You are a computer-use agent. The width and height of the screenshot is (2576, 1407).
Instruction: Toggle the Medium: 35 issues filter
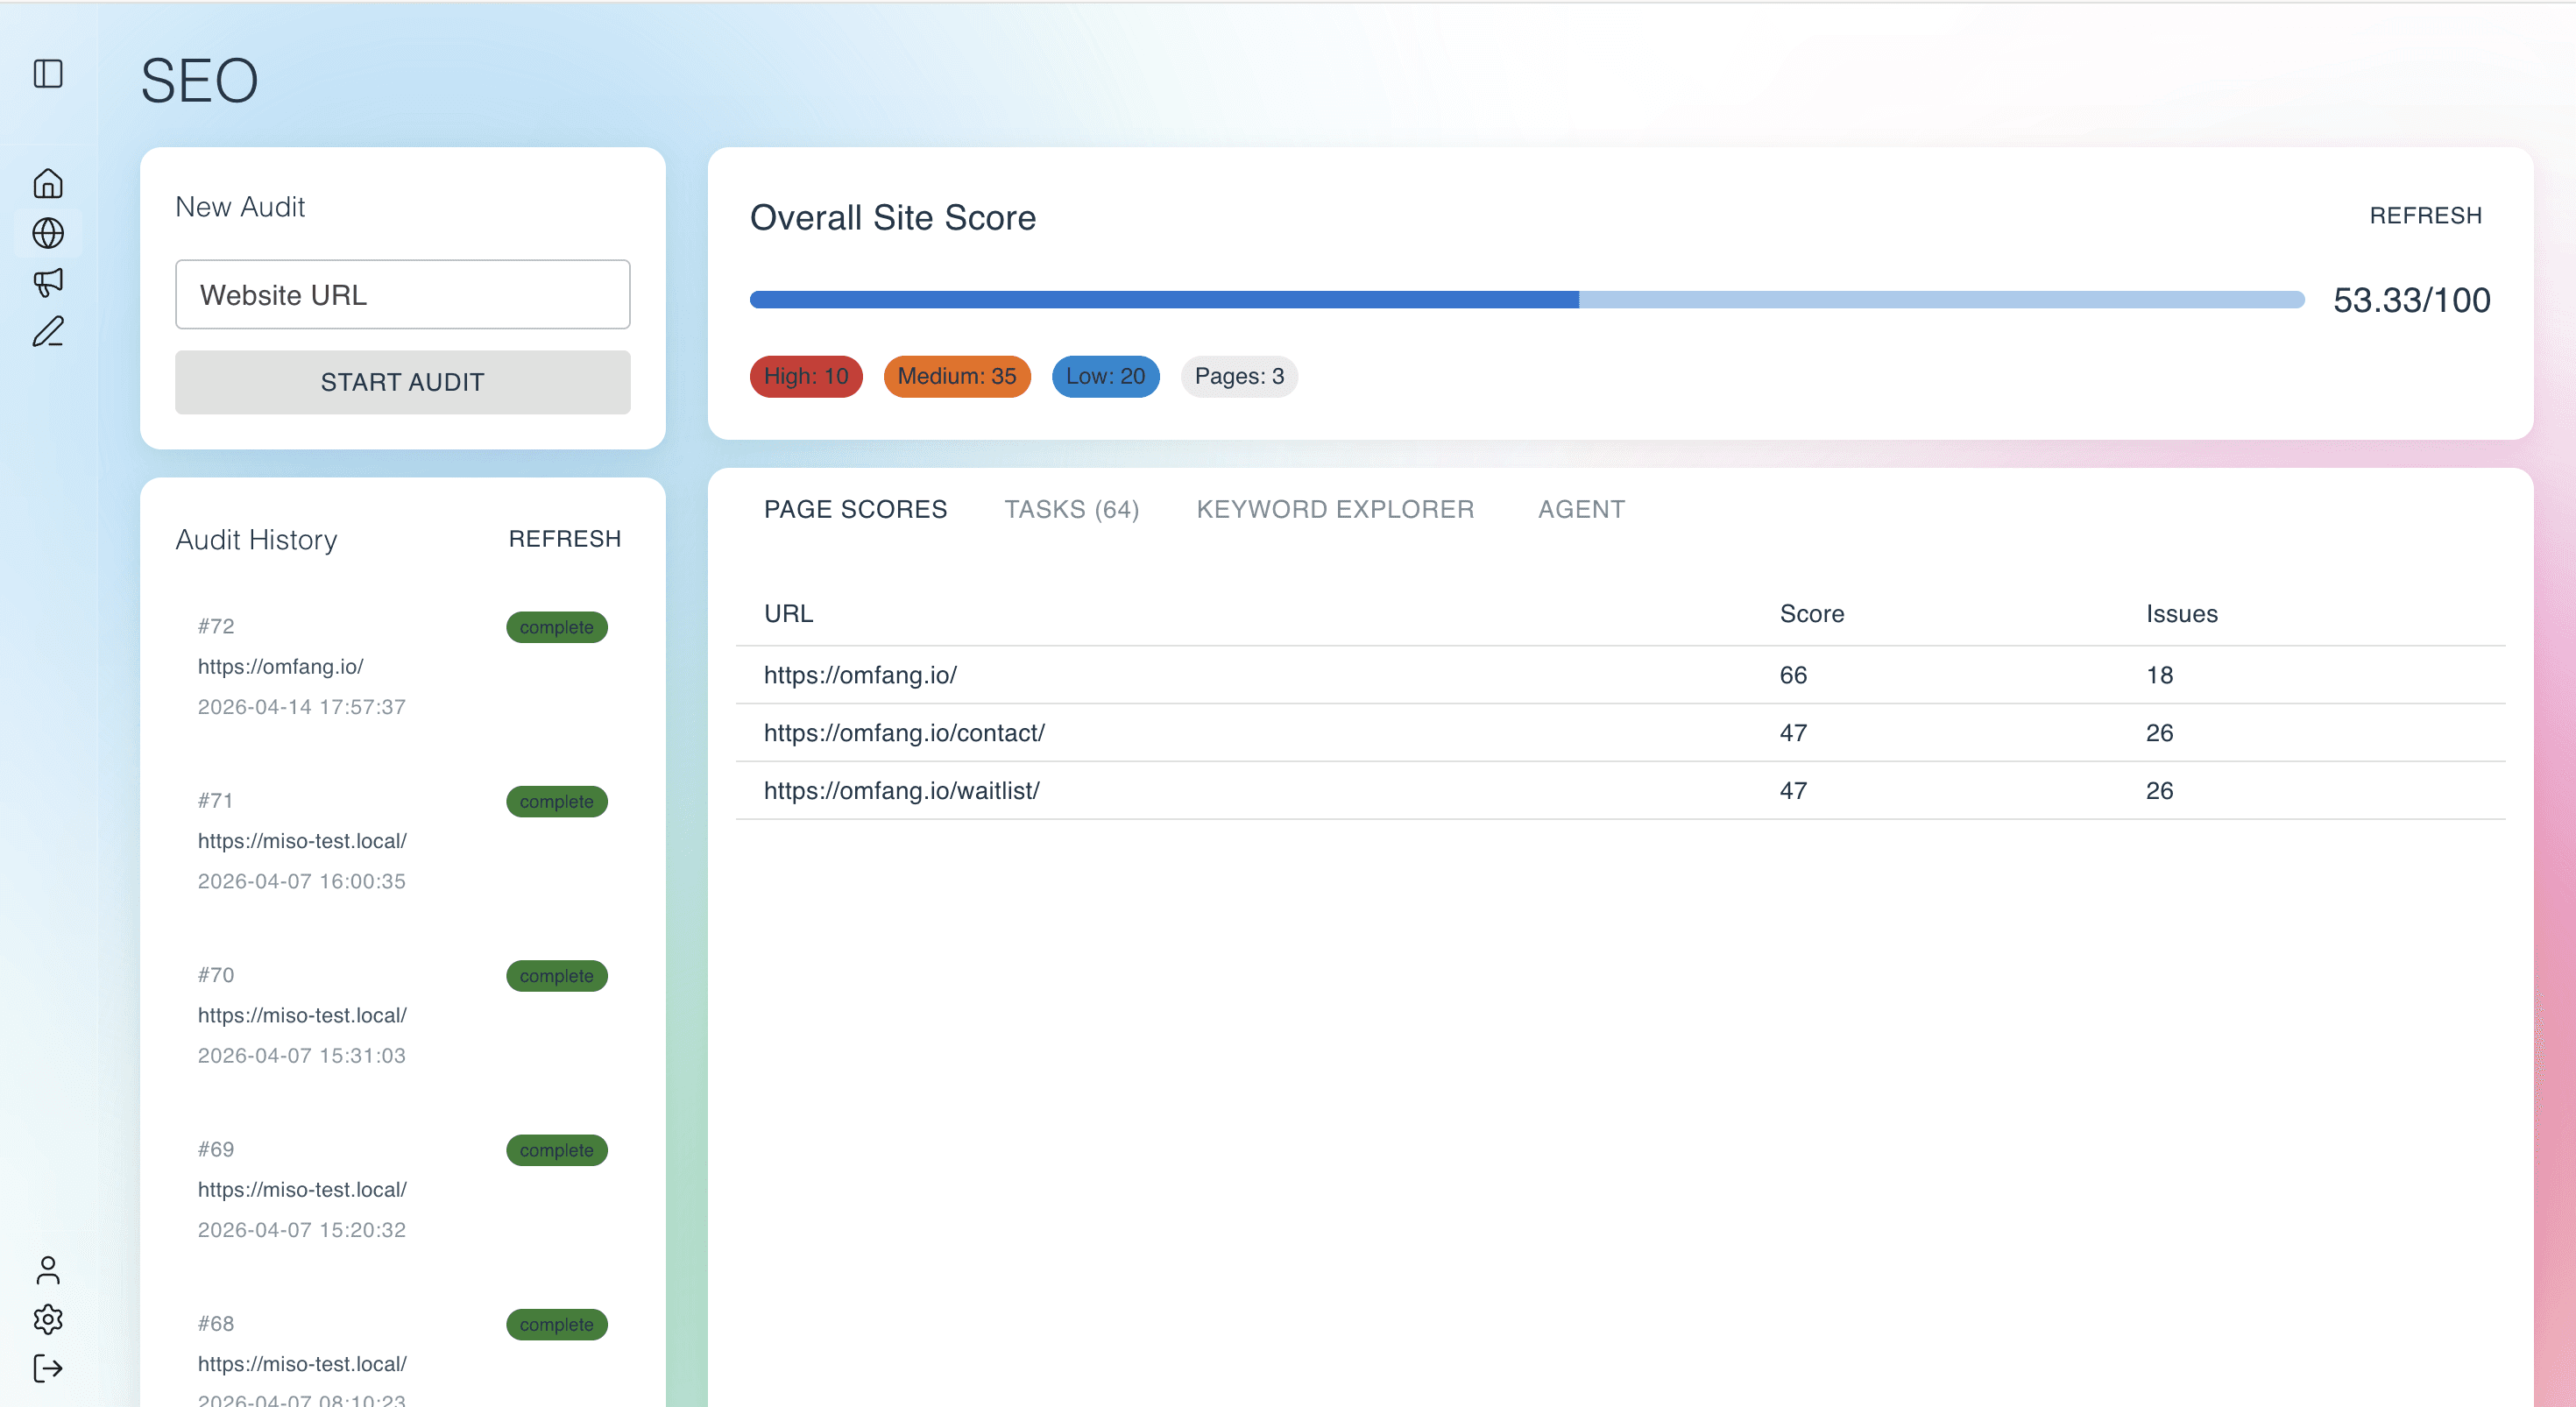pos(956,376)
